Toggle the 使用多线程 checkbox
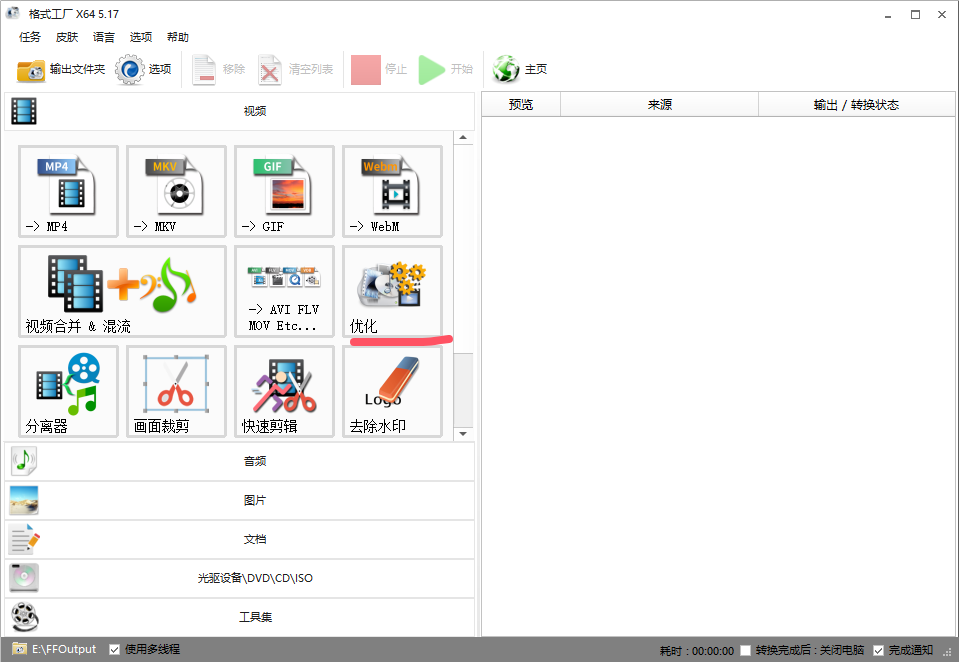The height and width of the screenshot is (662, 959). tap(115, 649)
